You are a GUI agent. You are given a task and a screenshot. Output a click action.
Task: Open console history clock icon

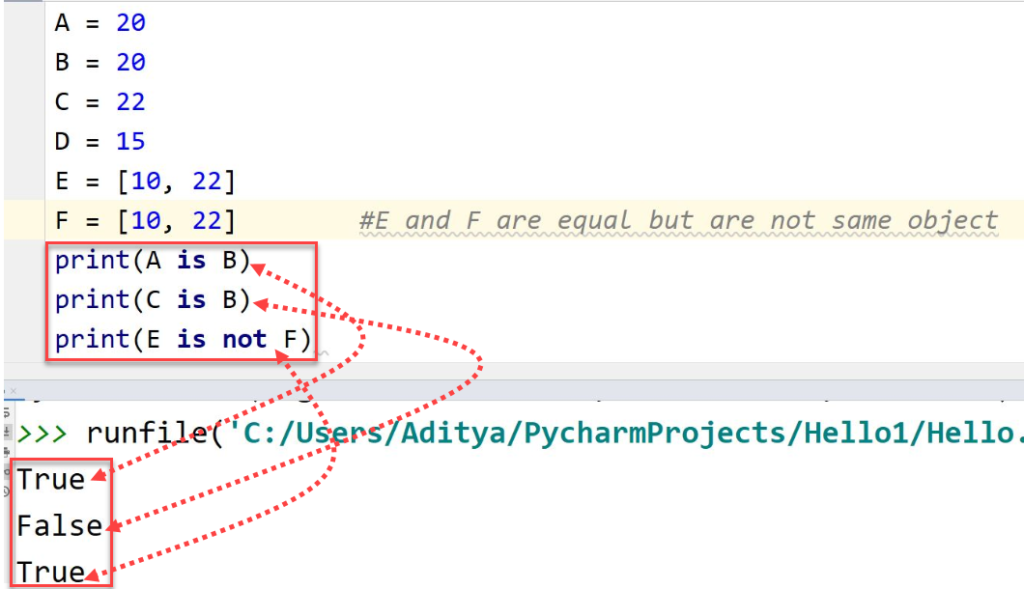coord(7,491)
